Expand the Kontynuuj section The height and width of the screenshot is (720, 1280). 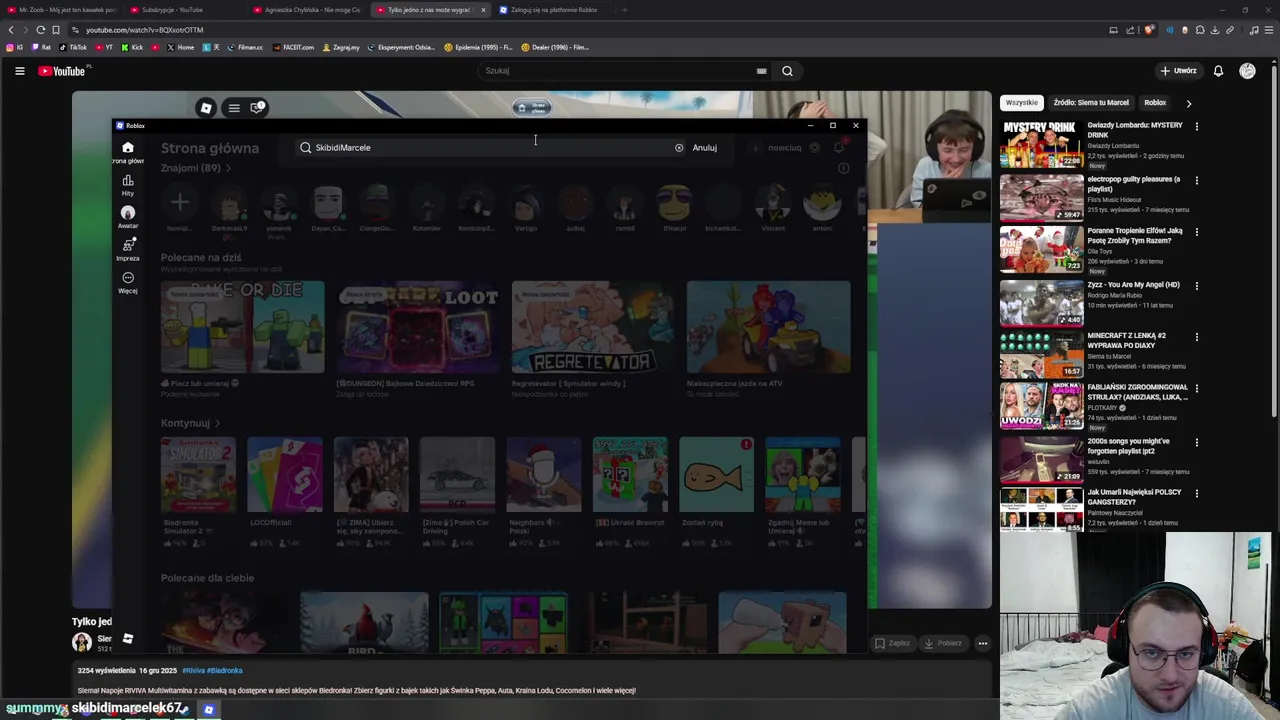(190, 423)
